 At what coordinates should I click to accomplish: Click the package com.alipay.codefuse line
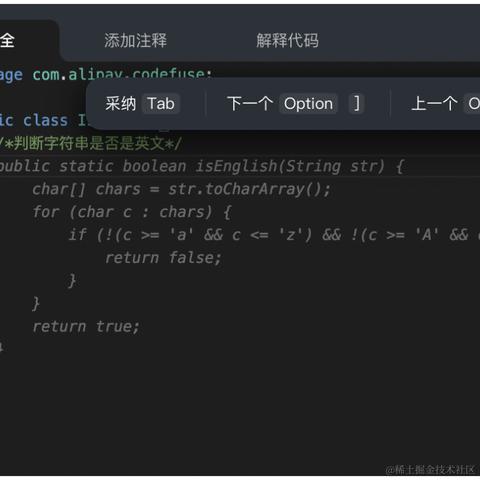(105, 74)
